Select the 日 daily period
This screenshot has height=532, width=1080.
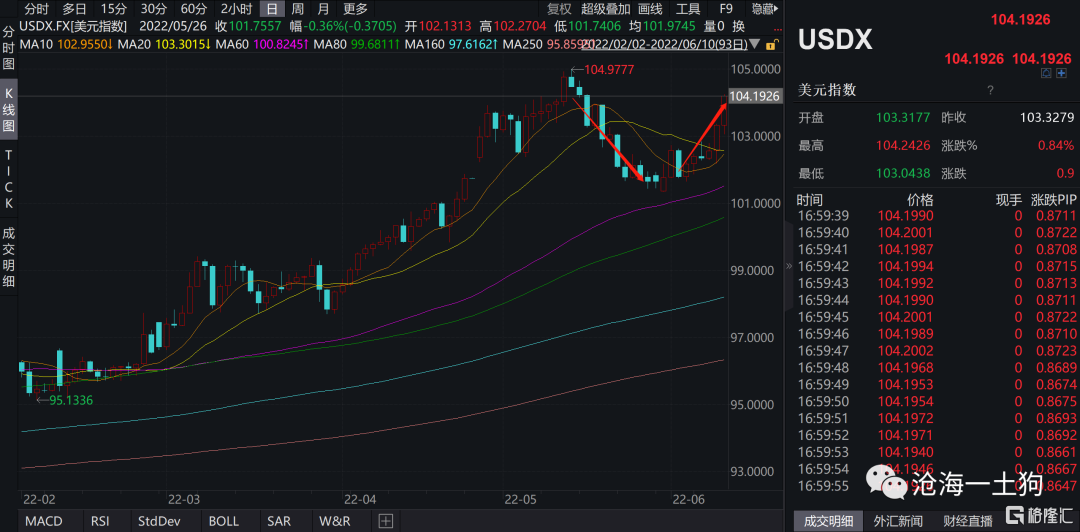pyautogui.click(x=273, y=9)
